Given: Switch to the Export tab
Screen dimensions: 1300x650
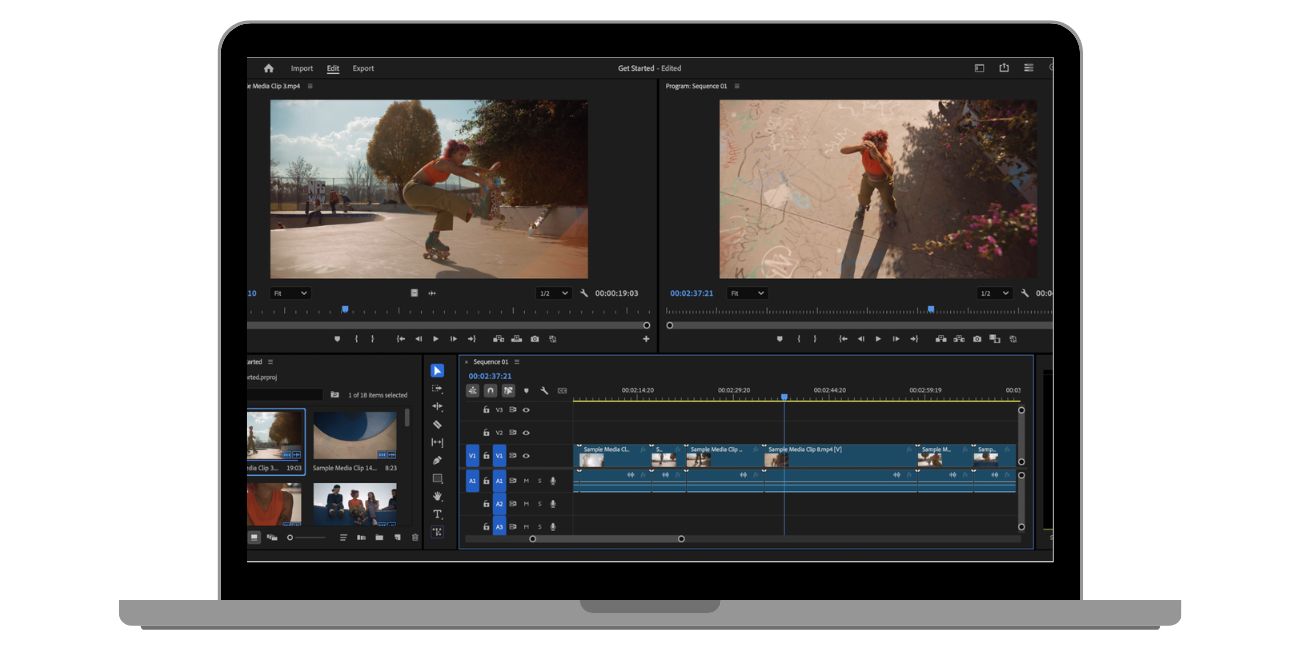Looking at the screenshot, I should (363, 68).
